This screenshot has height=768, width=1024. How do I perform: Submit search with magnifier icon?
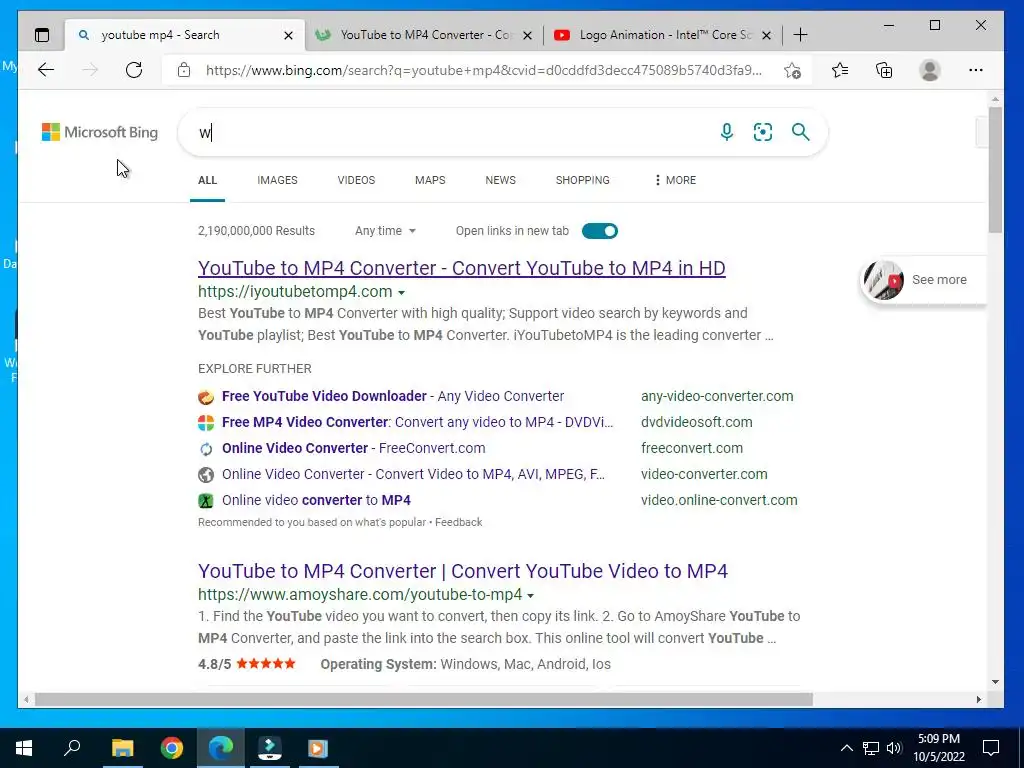click(x=801, y=132)
